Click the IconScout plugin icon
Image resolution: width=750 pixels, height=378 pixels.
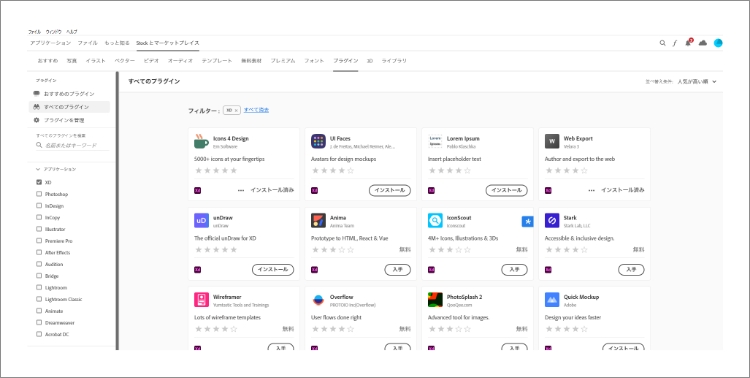435,221
